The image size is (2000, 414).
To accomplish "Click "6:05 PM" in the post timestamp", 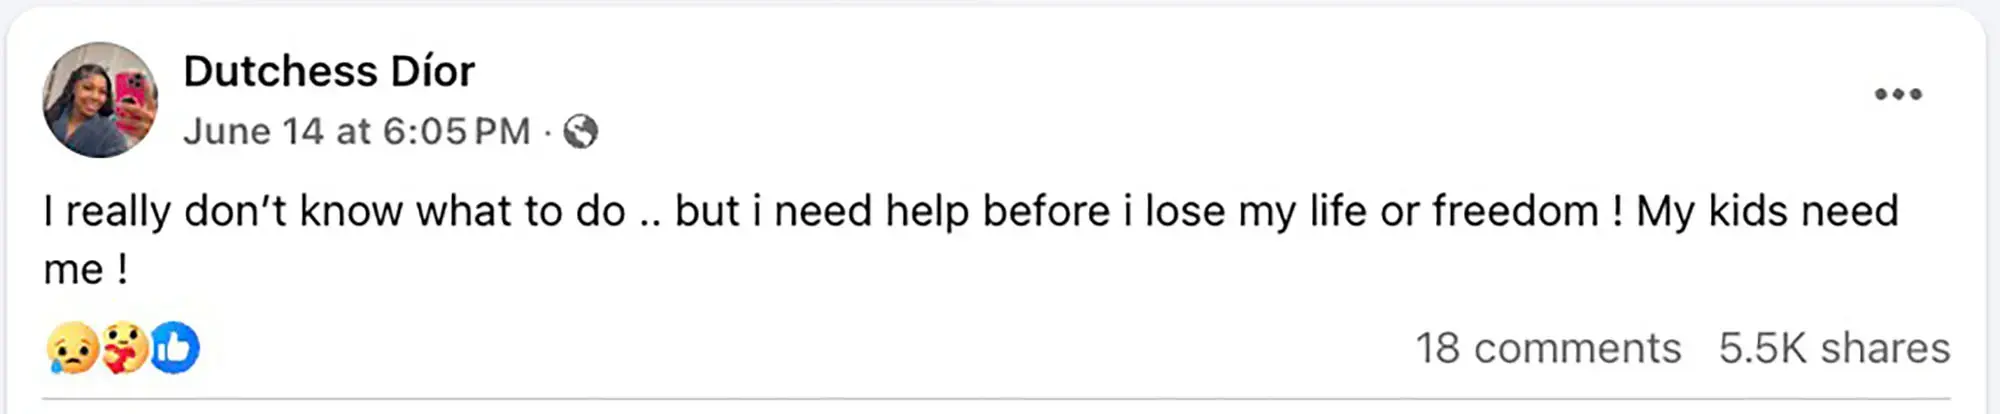I will click(456, 131).
